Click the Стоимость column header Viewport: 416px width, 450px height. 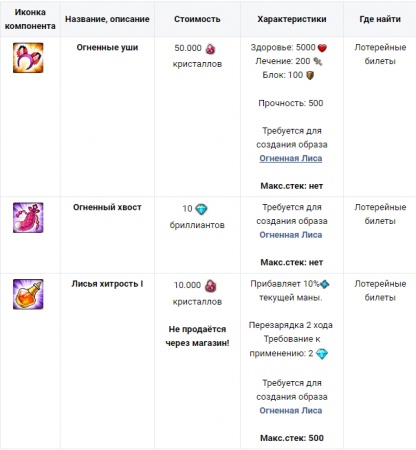(197, 19)
